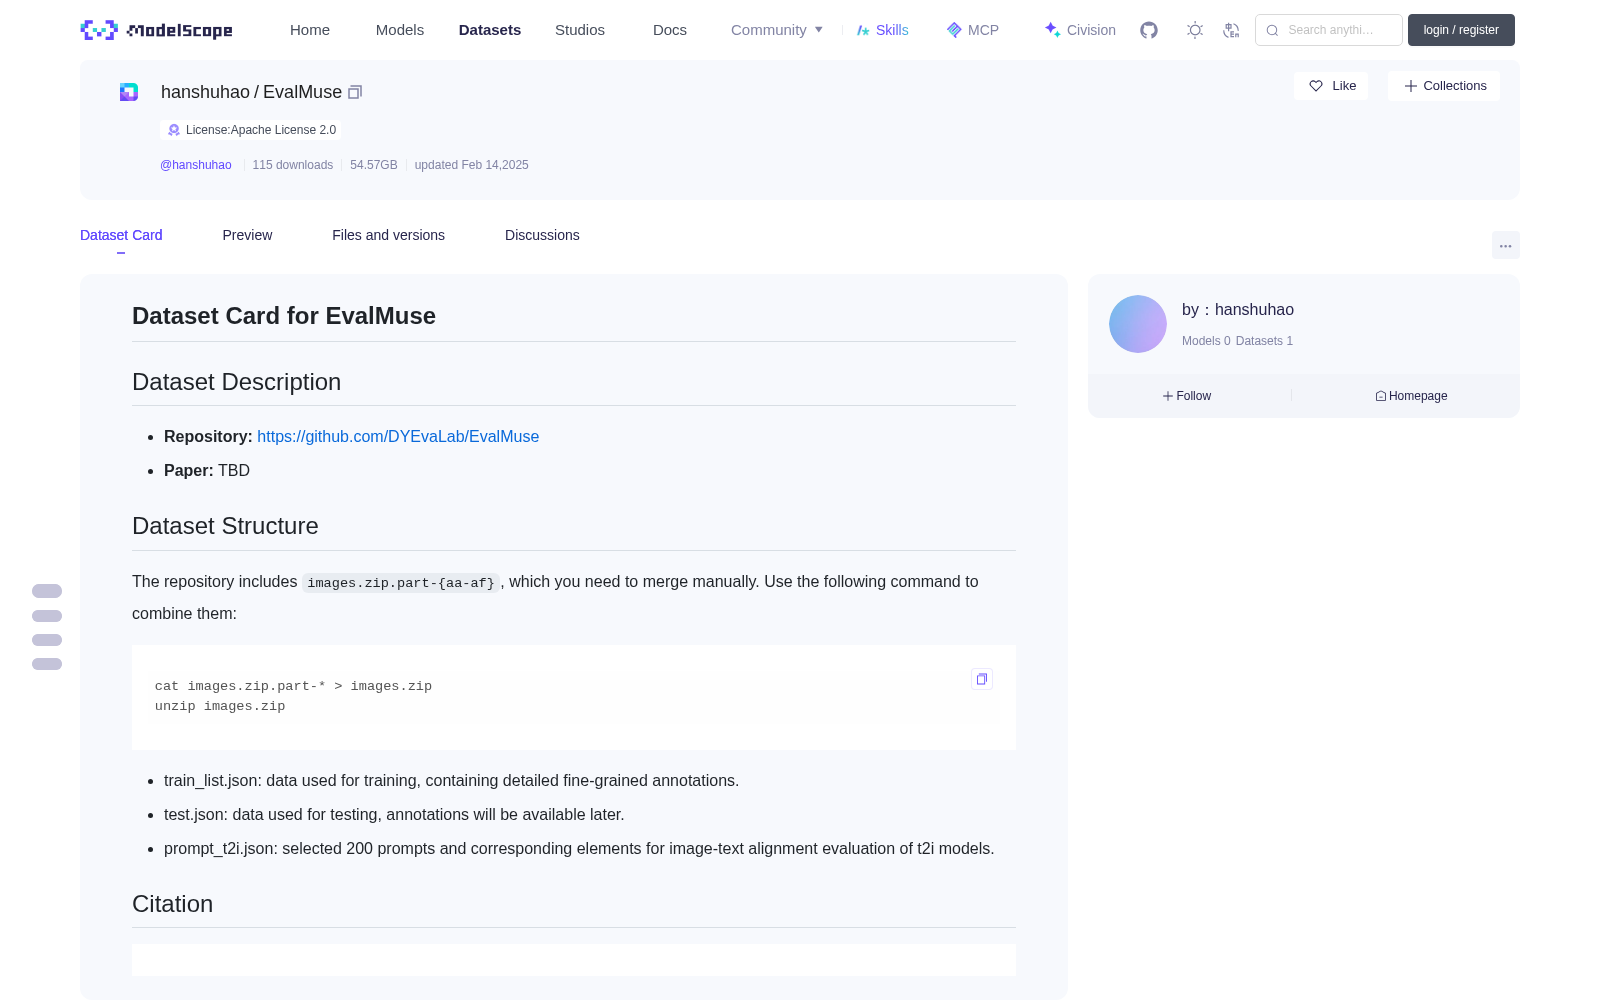The image size is (1600, 1000).
Task: Click the ModelScope logo
Action: [x=157, y=30]
